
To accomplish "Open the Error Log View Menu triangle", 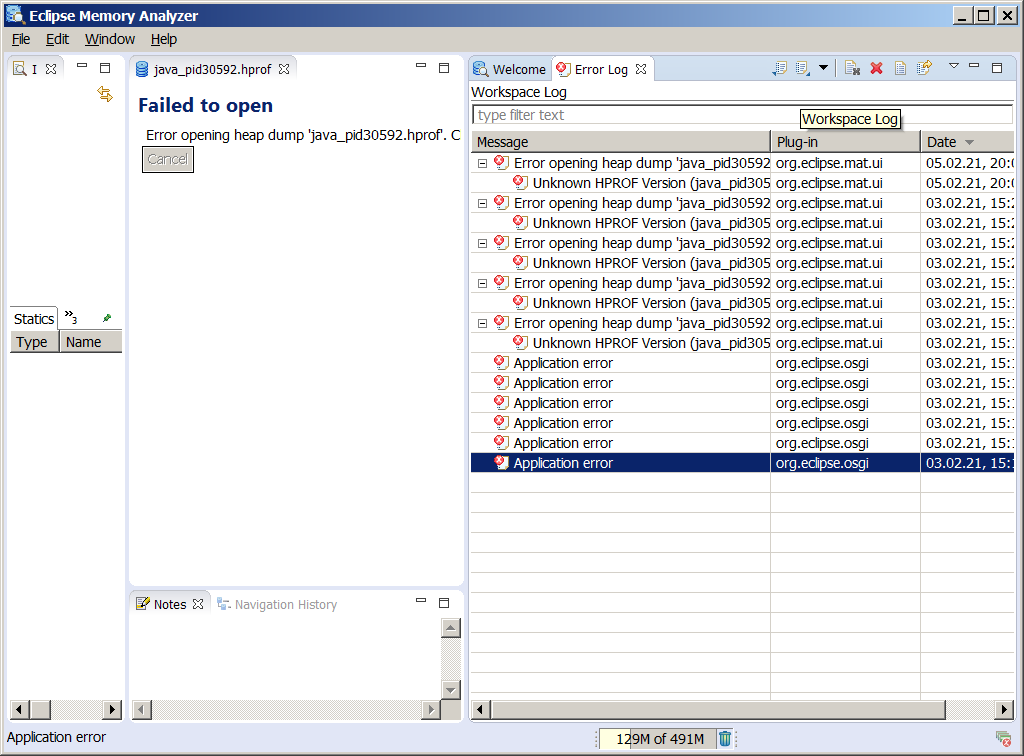I will [953, 67].
